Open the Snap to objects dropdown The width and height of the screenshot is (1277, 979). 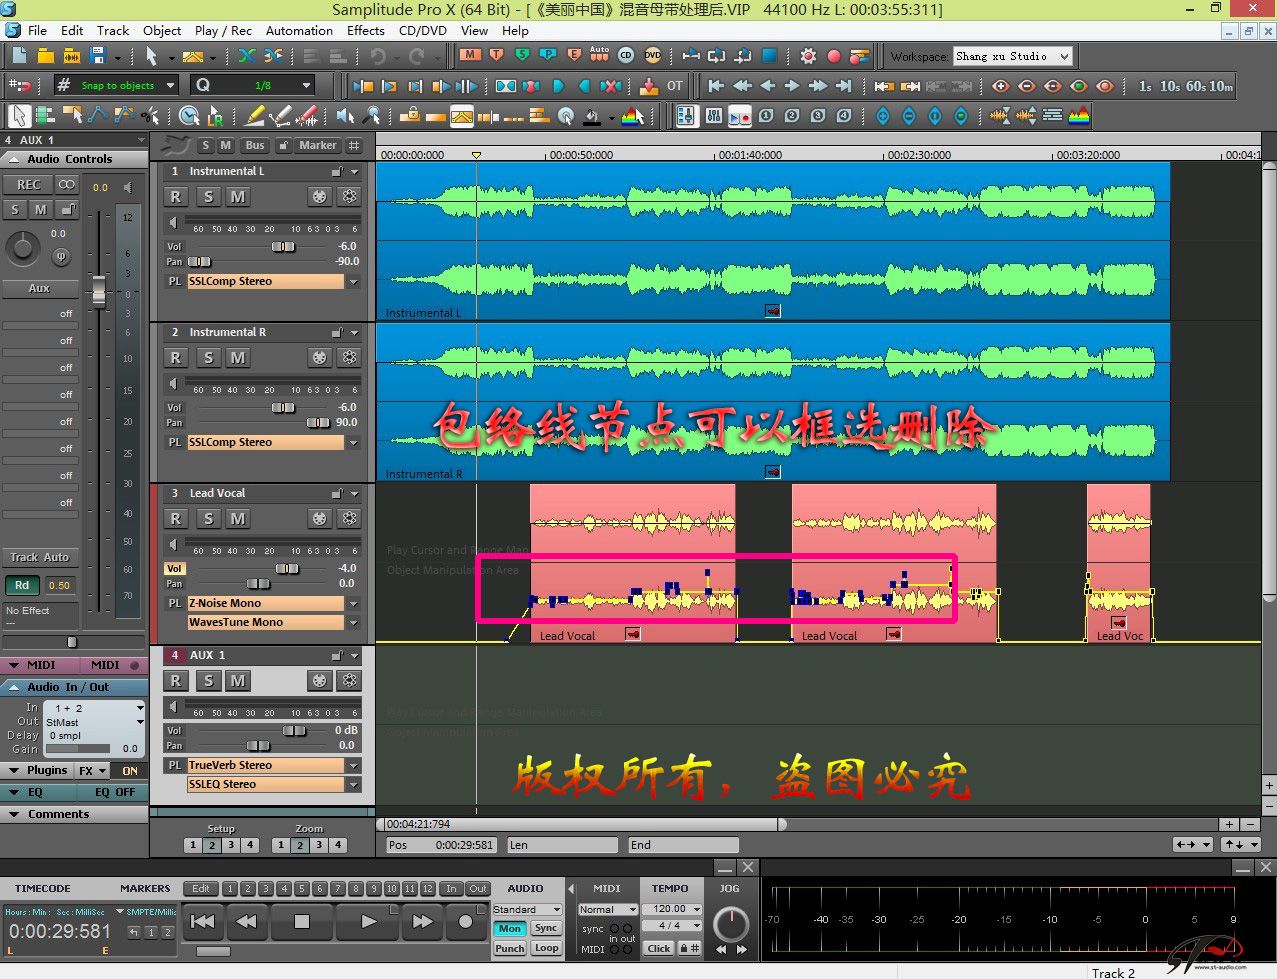coord(170,86)
